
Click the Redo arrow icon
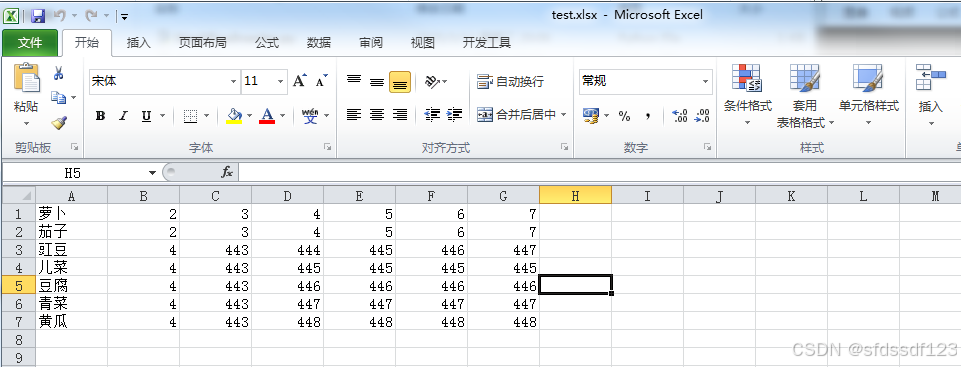click(91, 16)
